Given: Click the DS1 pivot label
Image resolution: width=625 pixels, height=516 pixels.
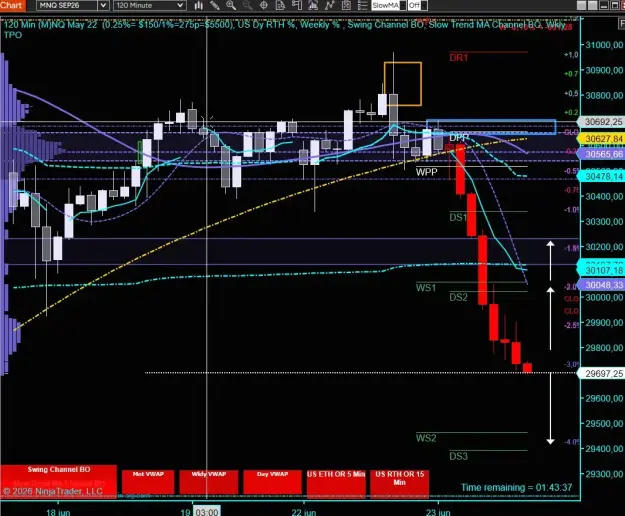Looking at the screenshot, I should point(458,217).
